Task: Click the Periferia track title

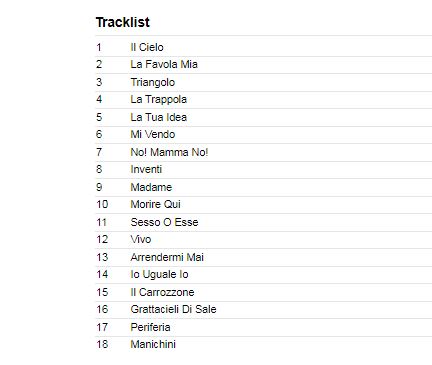Action: (150, 327)
